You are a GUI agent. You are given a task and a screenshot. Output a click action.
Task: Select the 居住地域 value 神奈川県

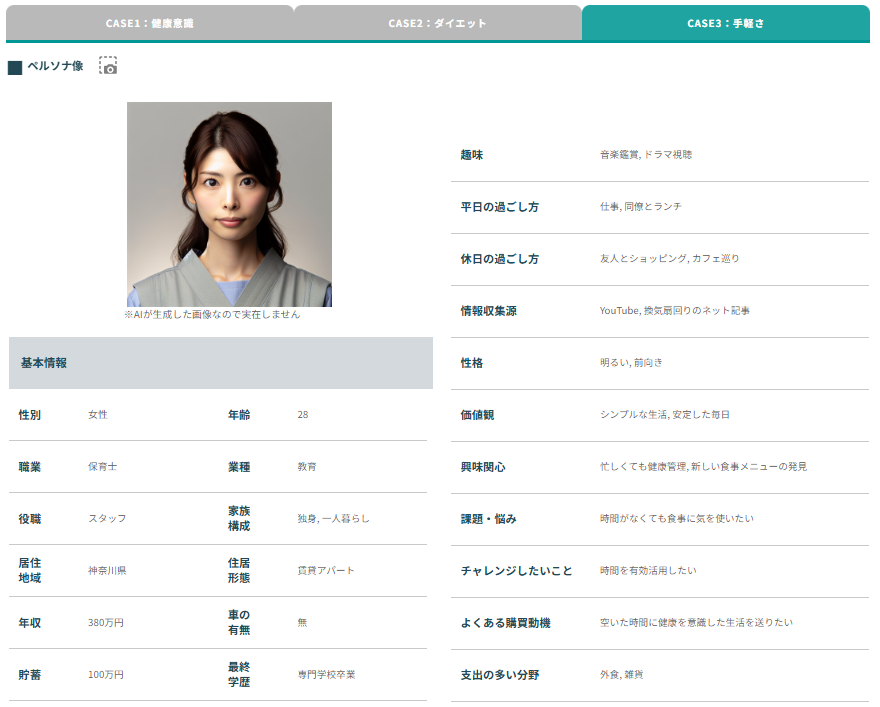coord(107,571)
